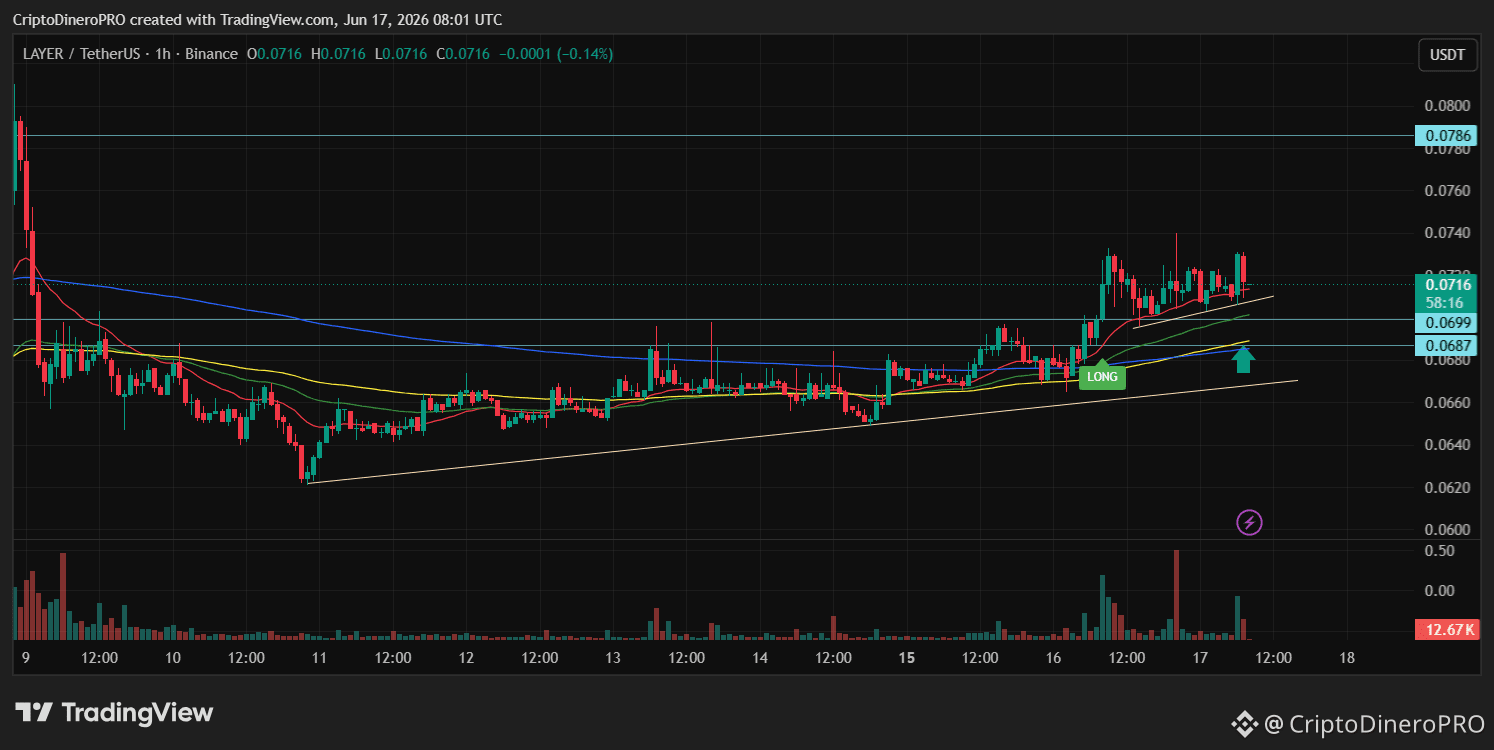Click the date 18 on time axis
Image resolution: width=1494 pixels, height=750 pixels.
tap(1347, 658)
